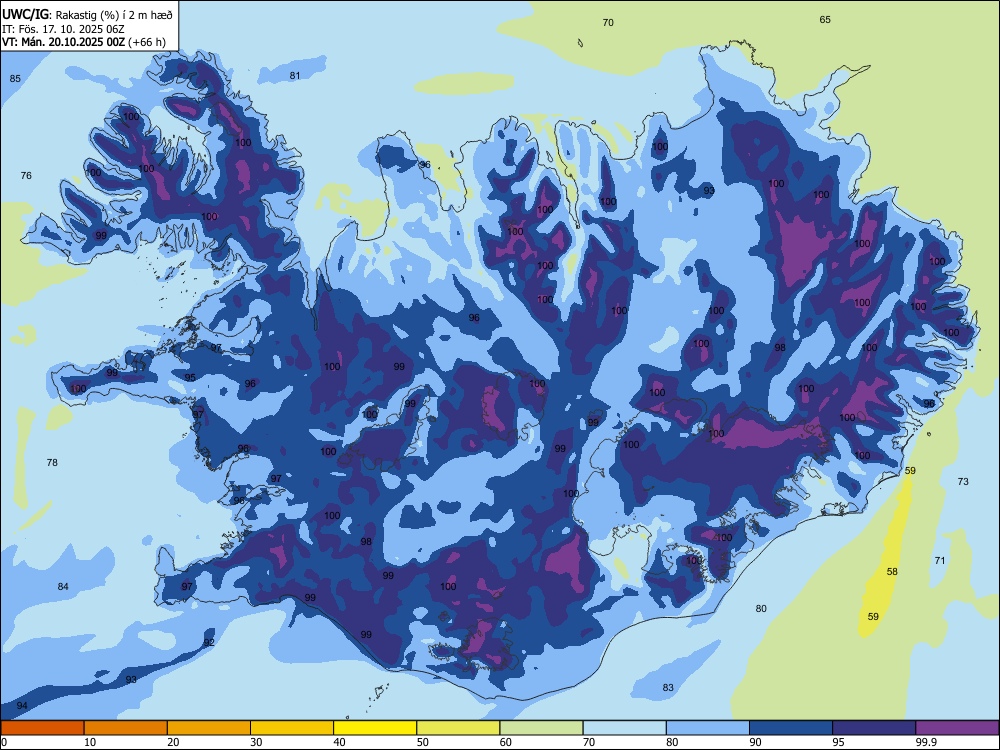This screenshot has height=750, width=1000.
Task: Click the orange 10–20 legend swatch
Action: tap(126, 728)
